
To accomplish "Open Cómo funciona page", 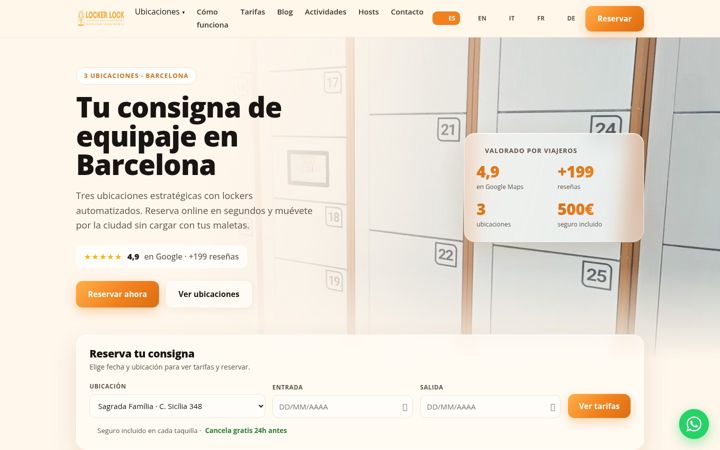I will (x=212, y=18).
